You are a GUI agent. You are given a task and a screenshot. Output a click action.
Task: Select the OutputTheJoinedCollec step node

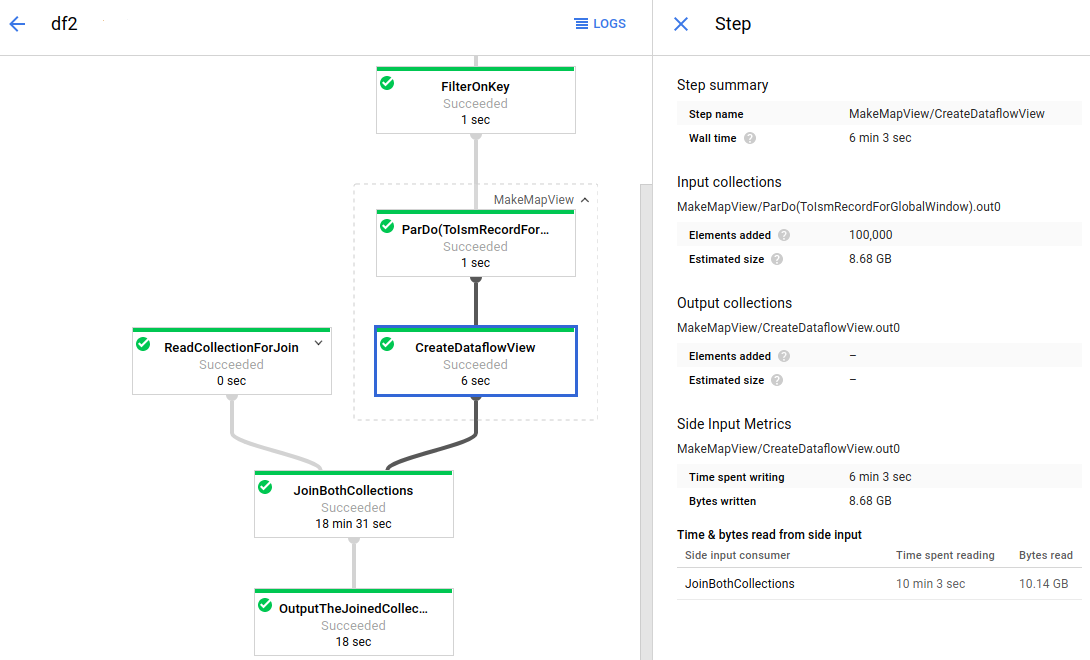[x=353, y=622]
